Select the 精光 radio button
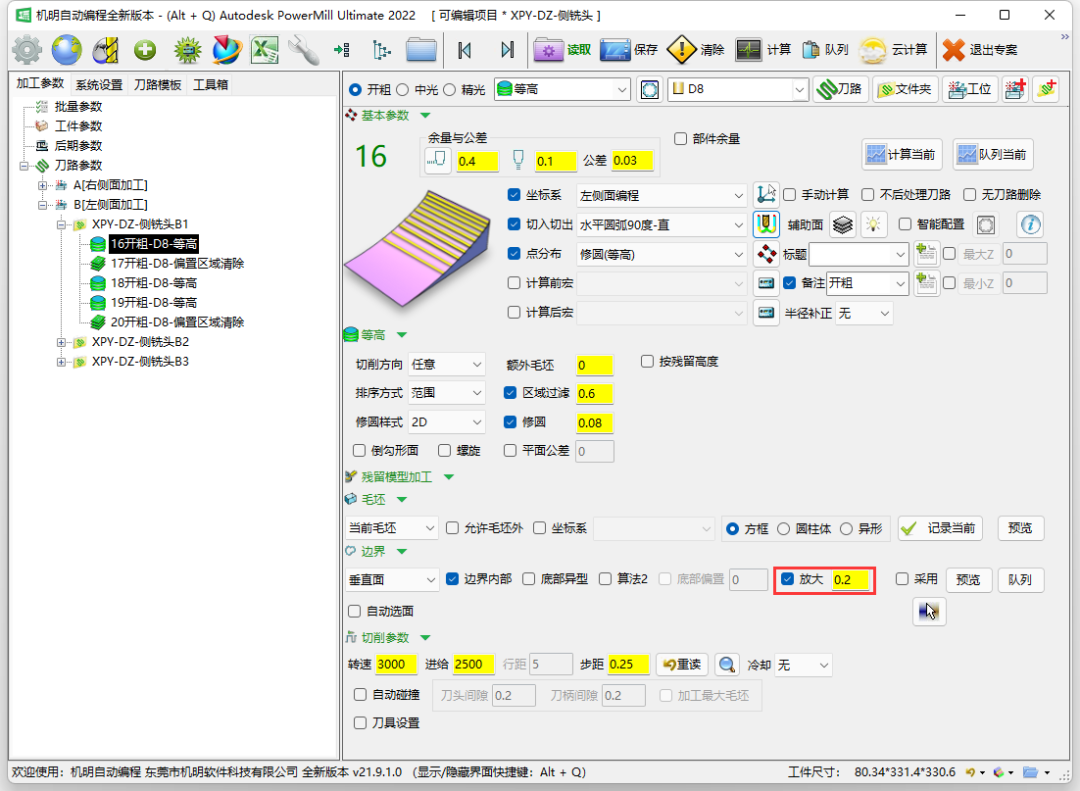This screenshot has height=791, width=1080. point(449,90)
